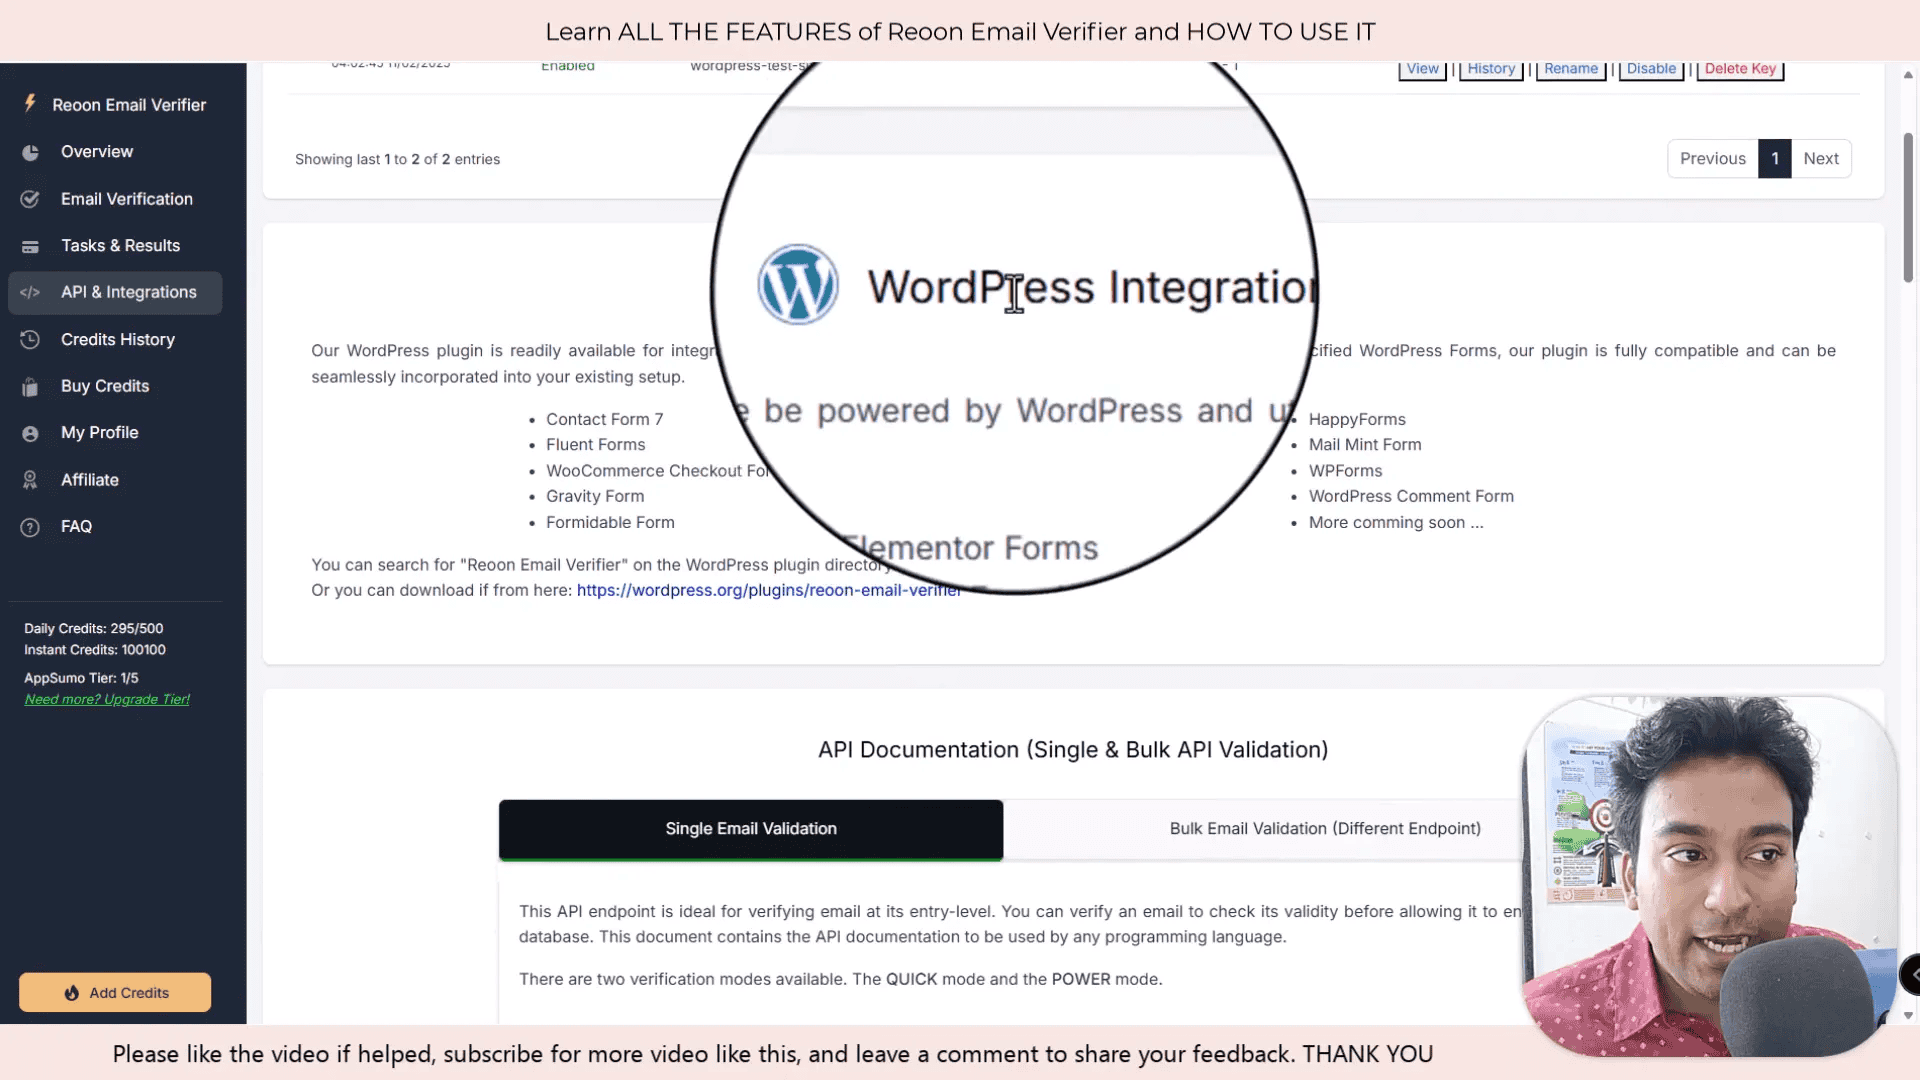Viewport: 1920px width, 1080px height.
Task: Go to Previous page of entries
Action: (x=1712, y=159)
